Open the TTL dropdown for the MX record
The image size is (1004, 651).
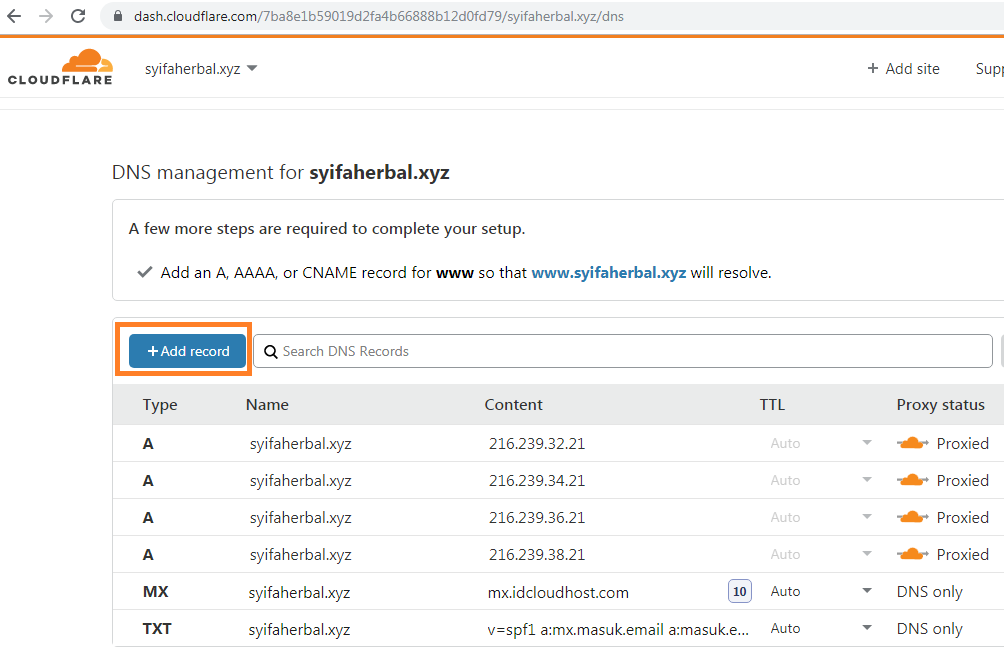[867, 591]
